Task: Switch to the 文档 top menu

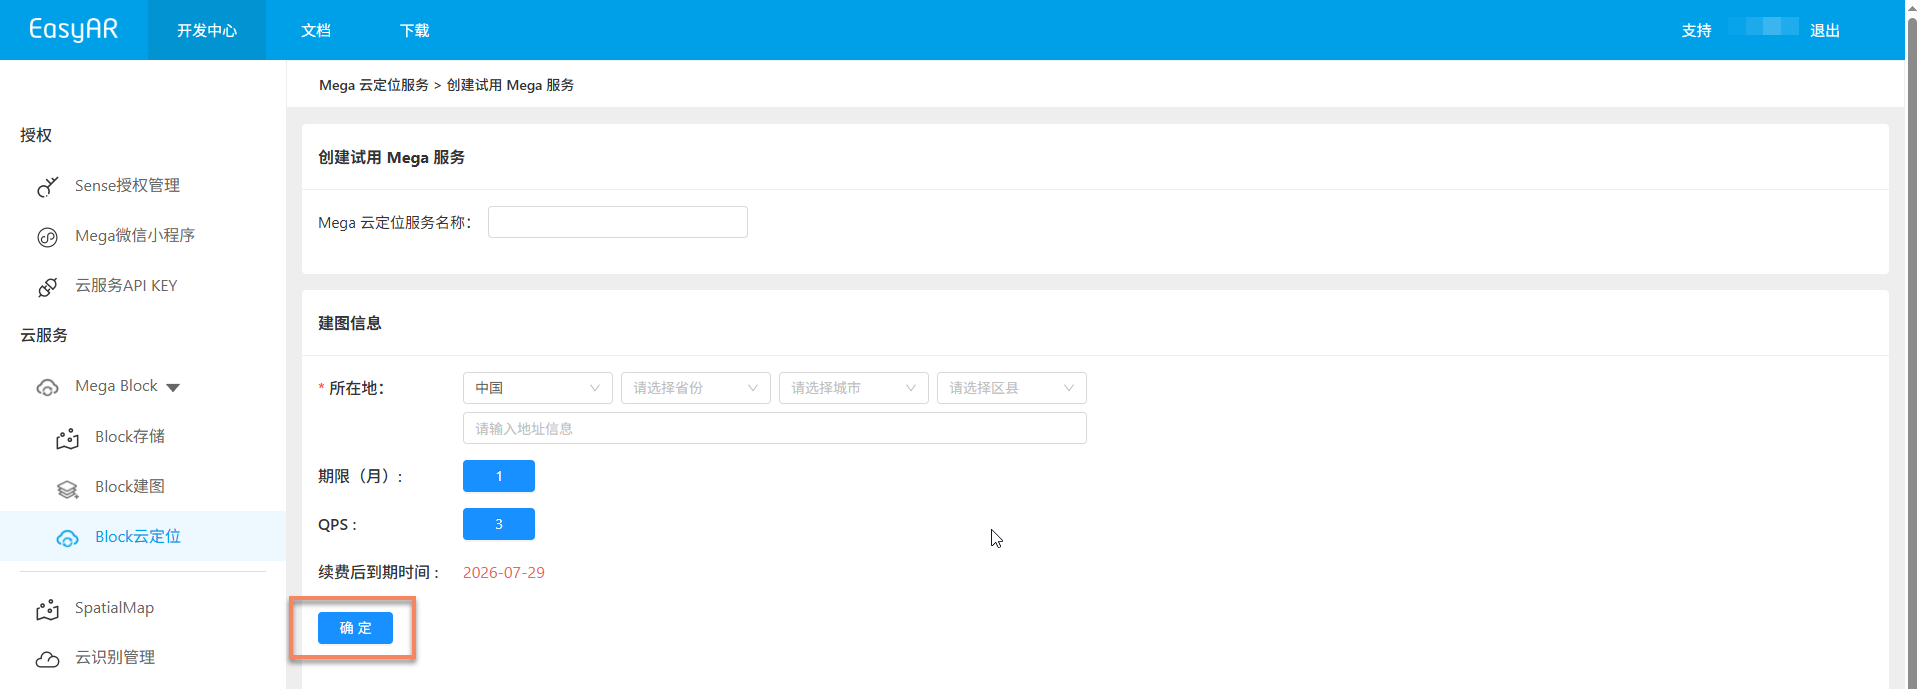Action: click(x=316, y=30)
